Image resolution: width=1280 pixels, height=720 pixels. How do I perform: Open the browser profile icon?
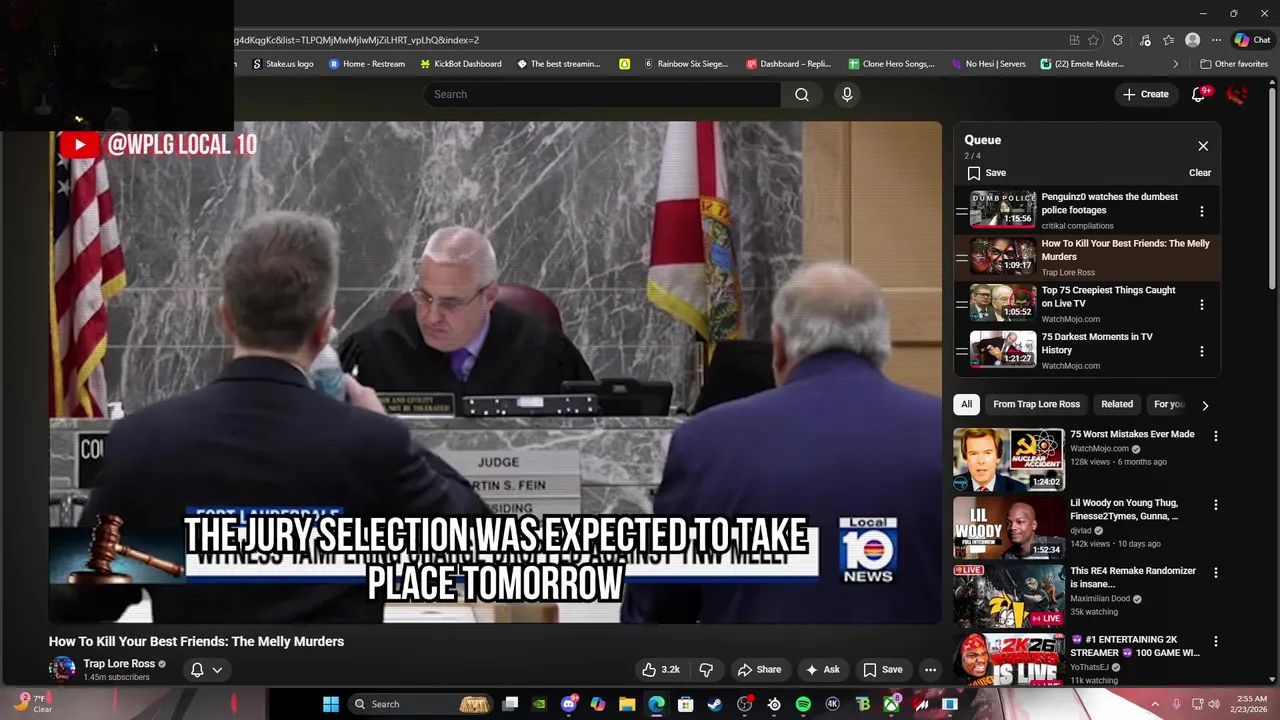(1192, 40)
